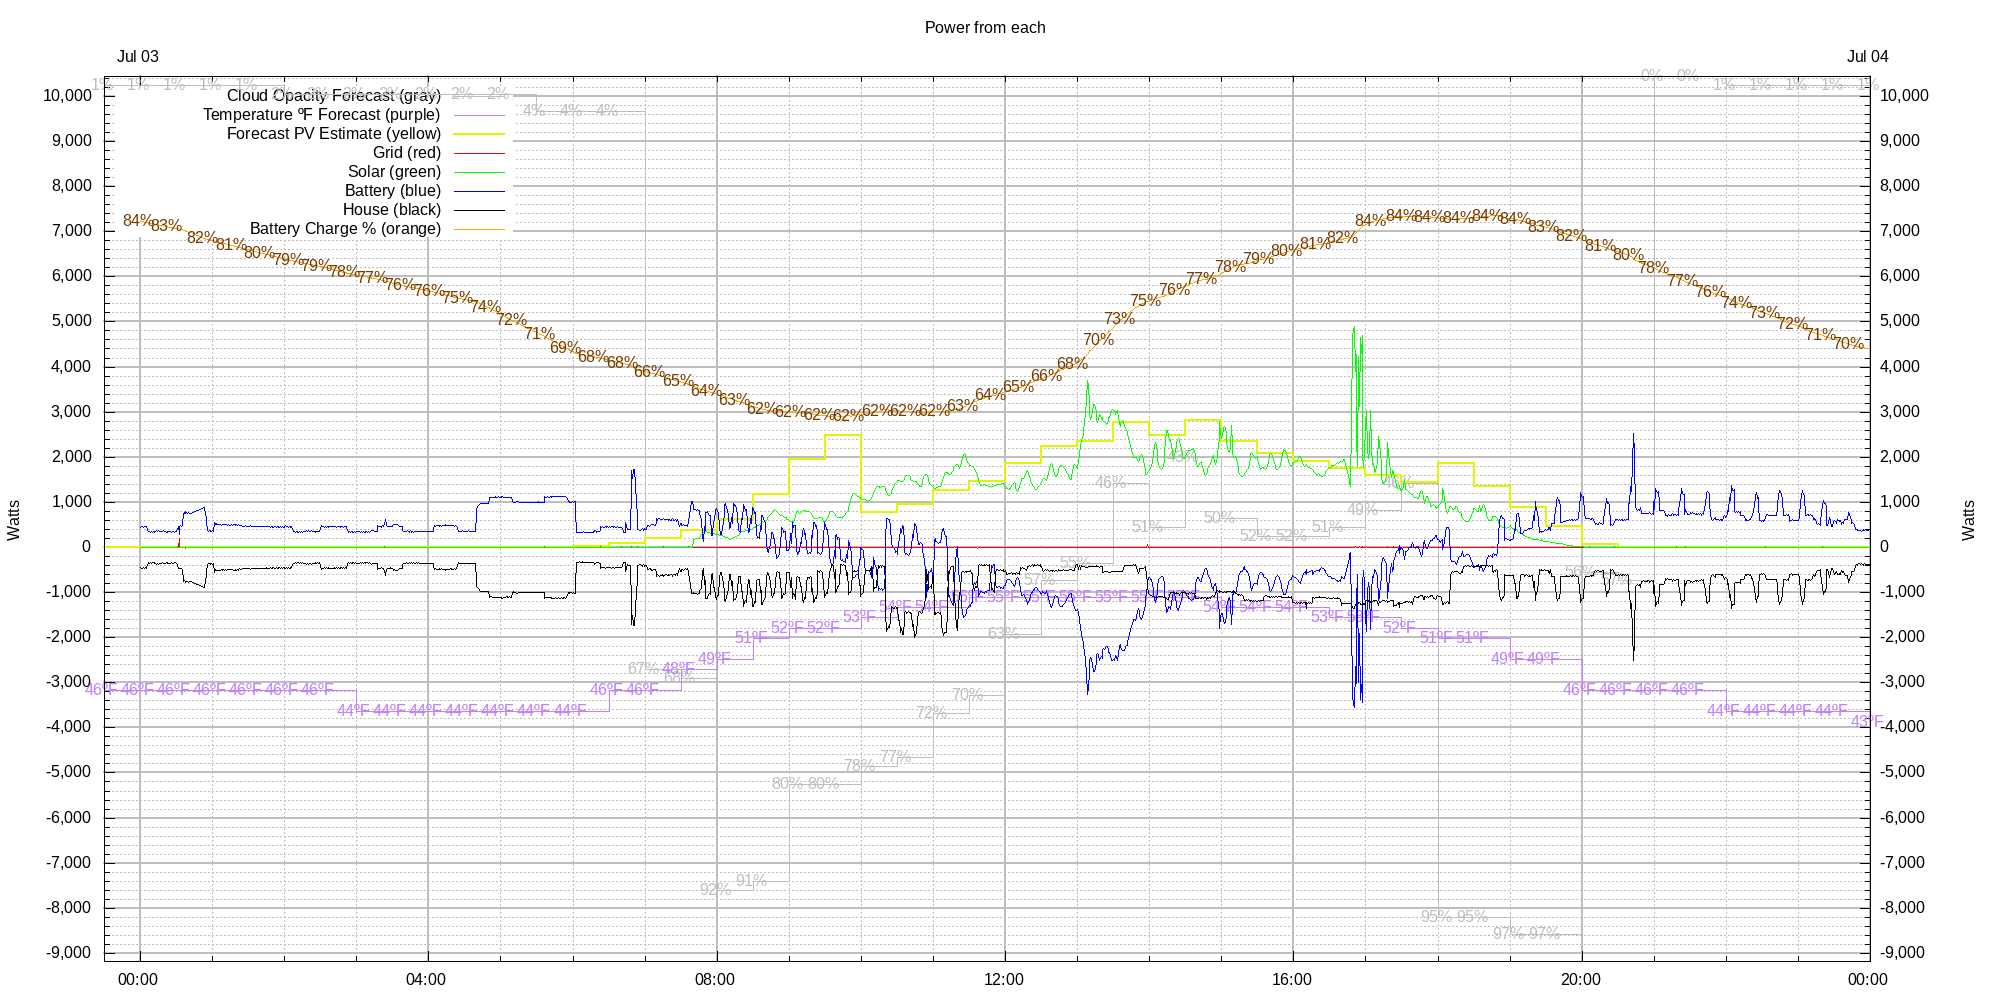Click the gray "67%" cloud opacity label

pos(643,669)
